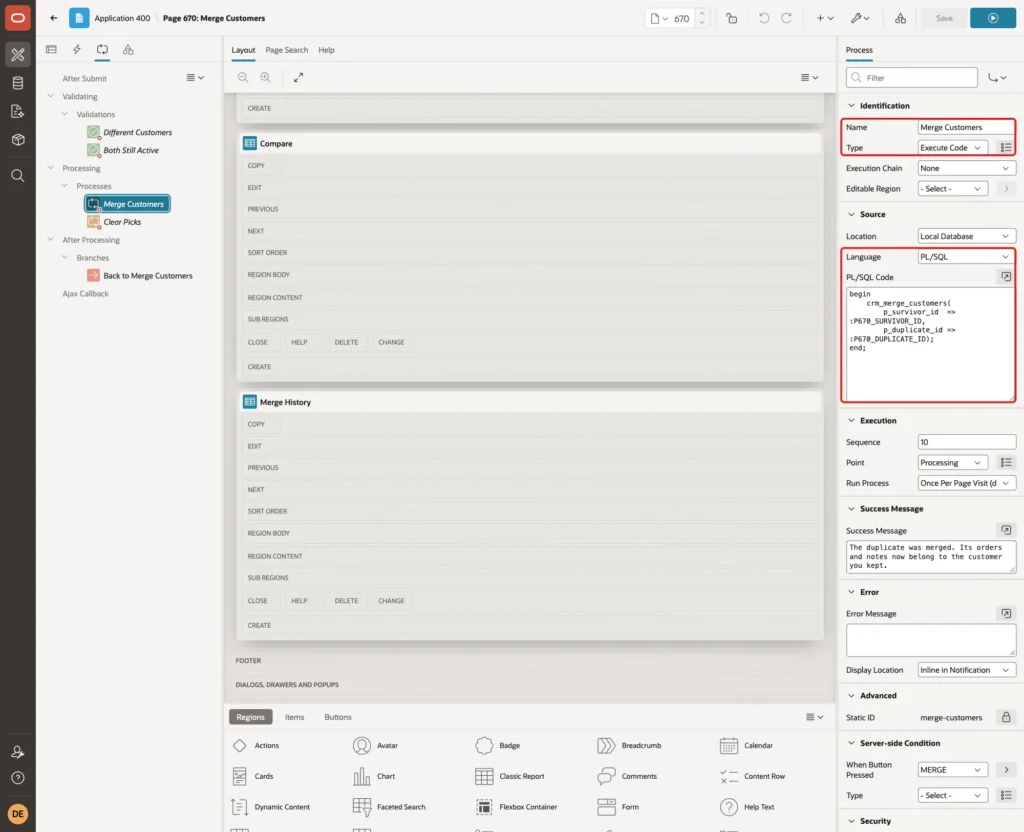Click the lock icon beside Static ID

(1006, 717)
